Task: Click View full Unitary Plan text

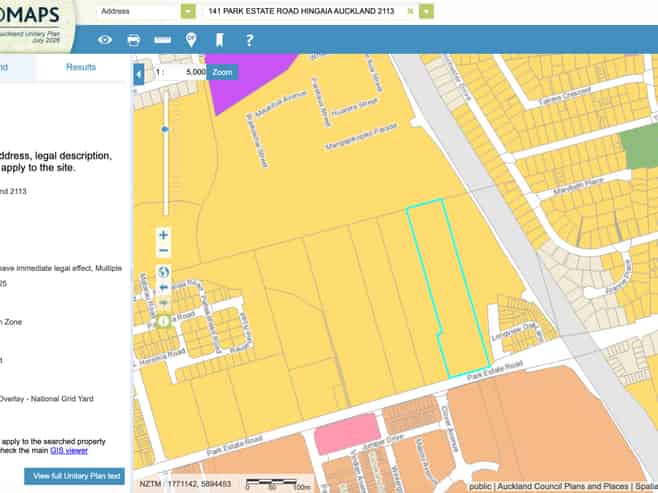Action: point(74,476)
